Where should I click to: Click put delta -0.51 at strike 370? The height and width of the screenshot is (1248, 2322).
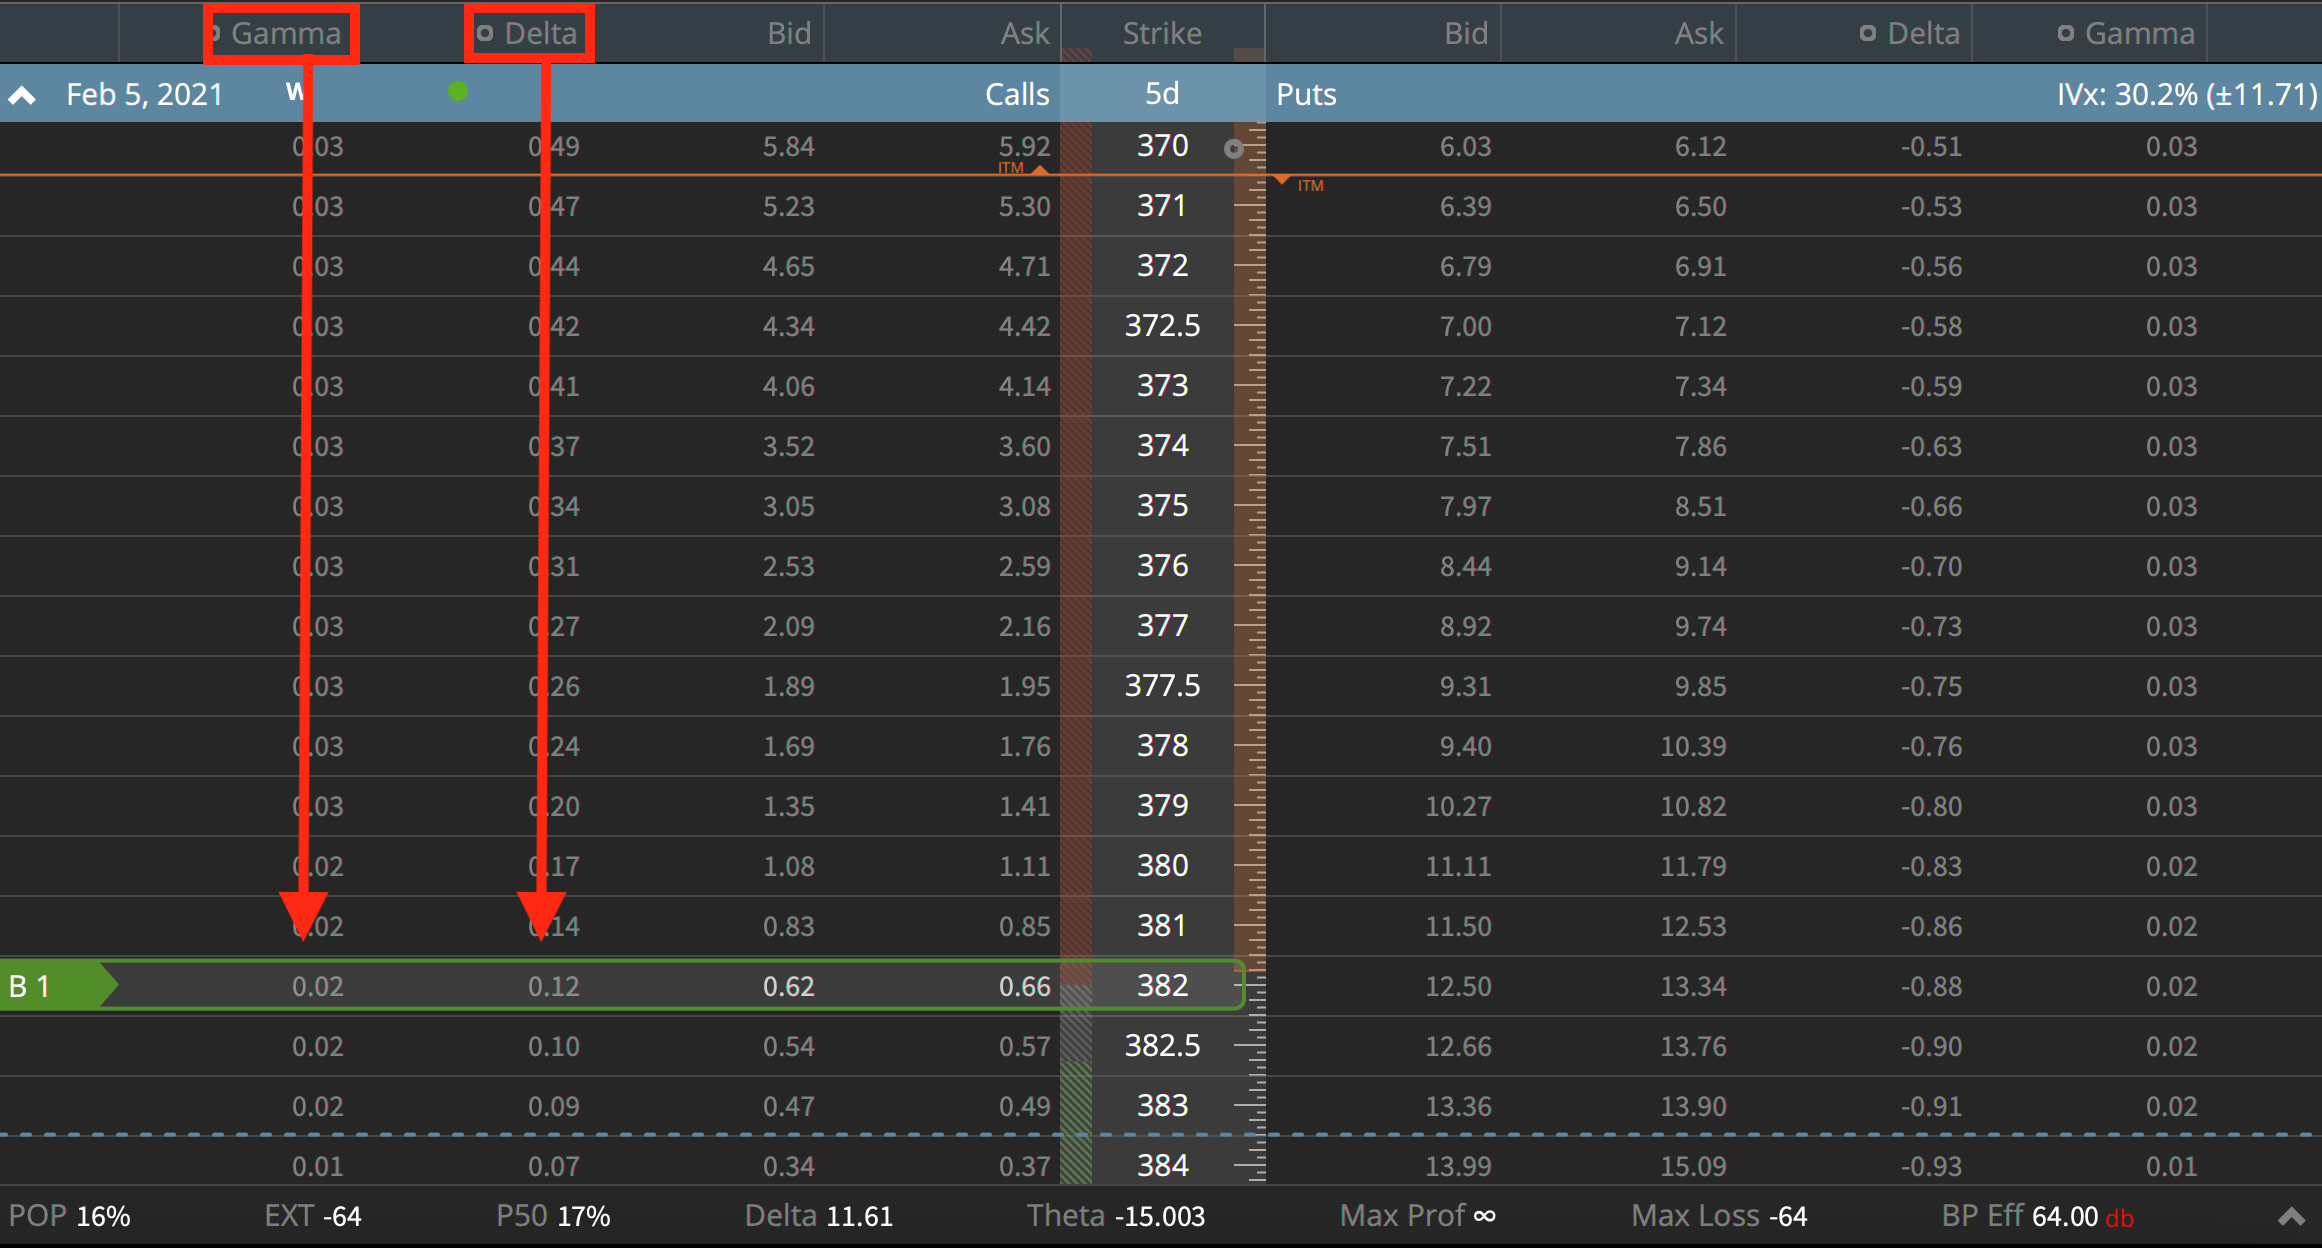point(1931,147)
